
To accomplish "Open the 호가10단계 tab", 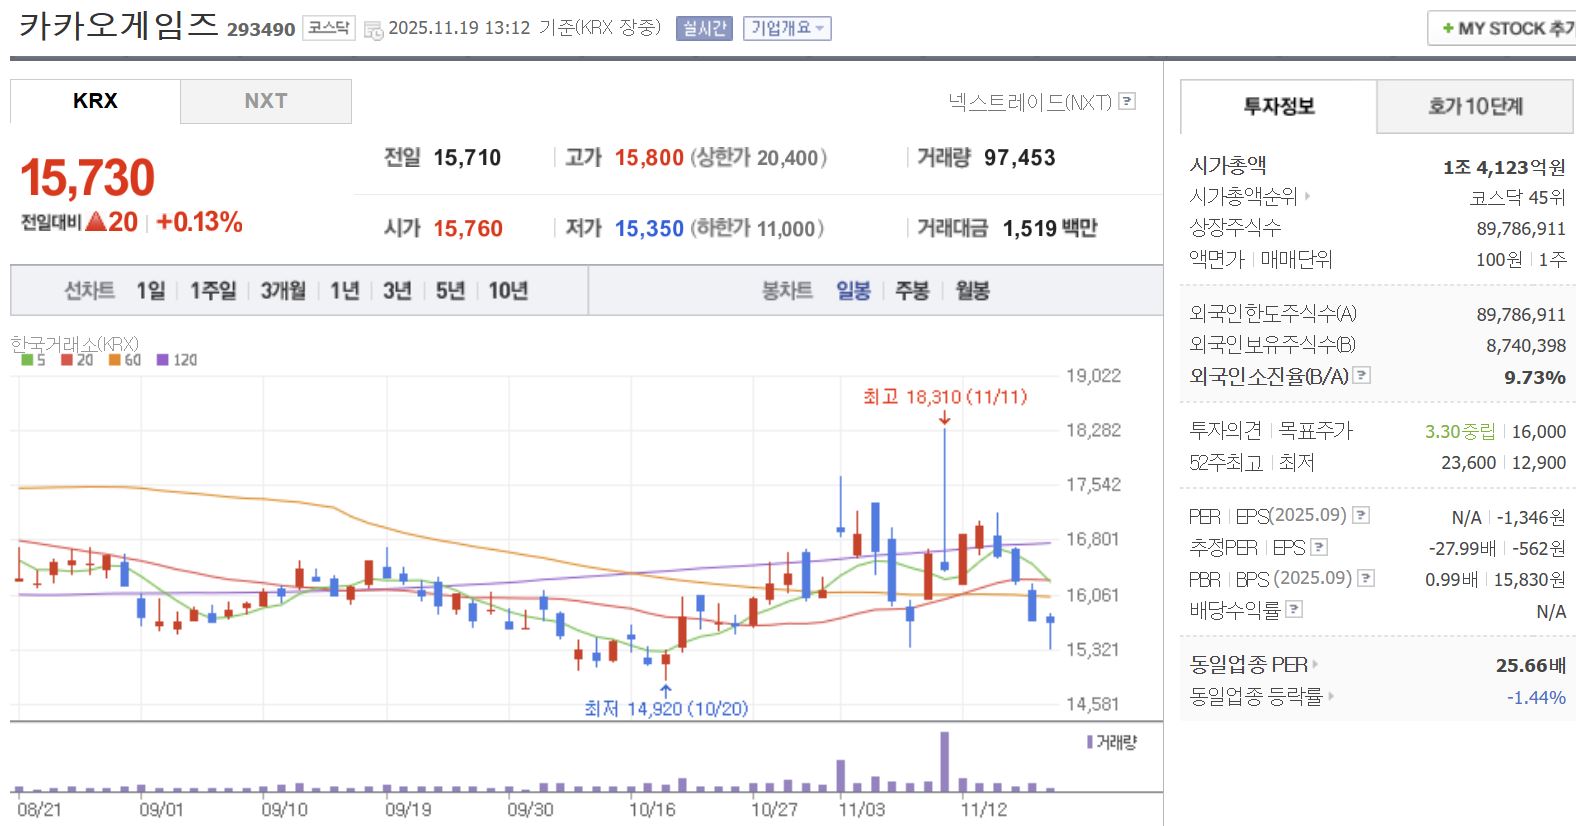I will click(x=1475, y=106).
